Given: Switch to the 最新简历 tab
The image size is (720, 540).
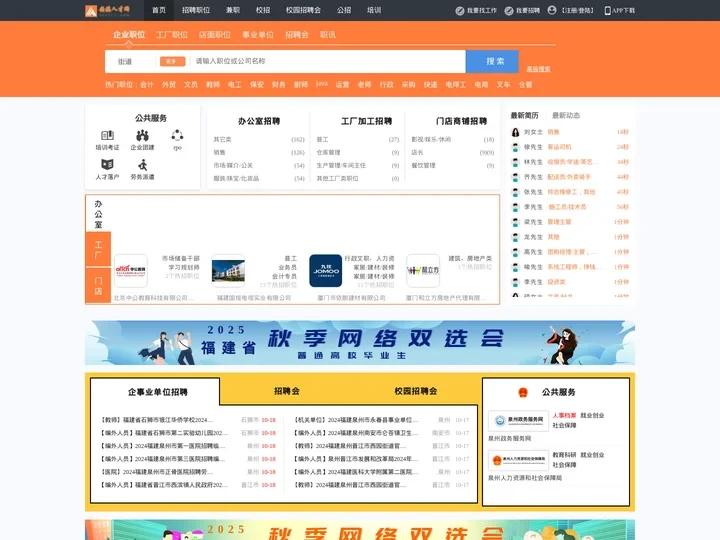Looking at the screenshot, I should click(524, 115).
